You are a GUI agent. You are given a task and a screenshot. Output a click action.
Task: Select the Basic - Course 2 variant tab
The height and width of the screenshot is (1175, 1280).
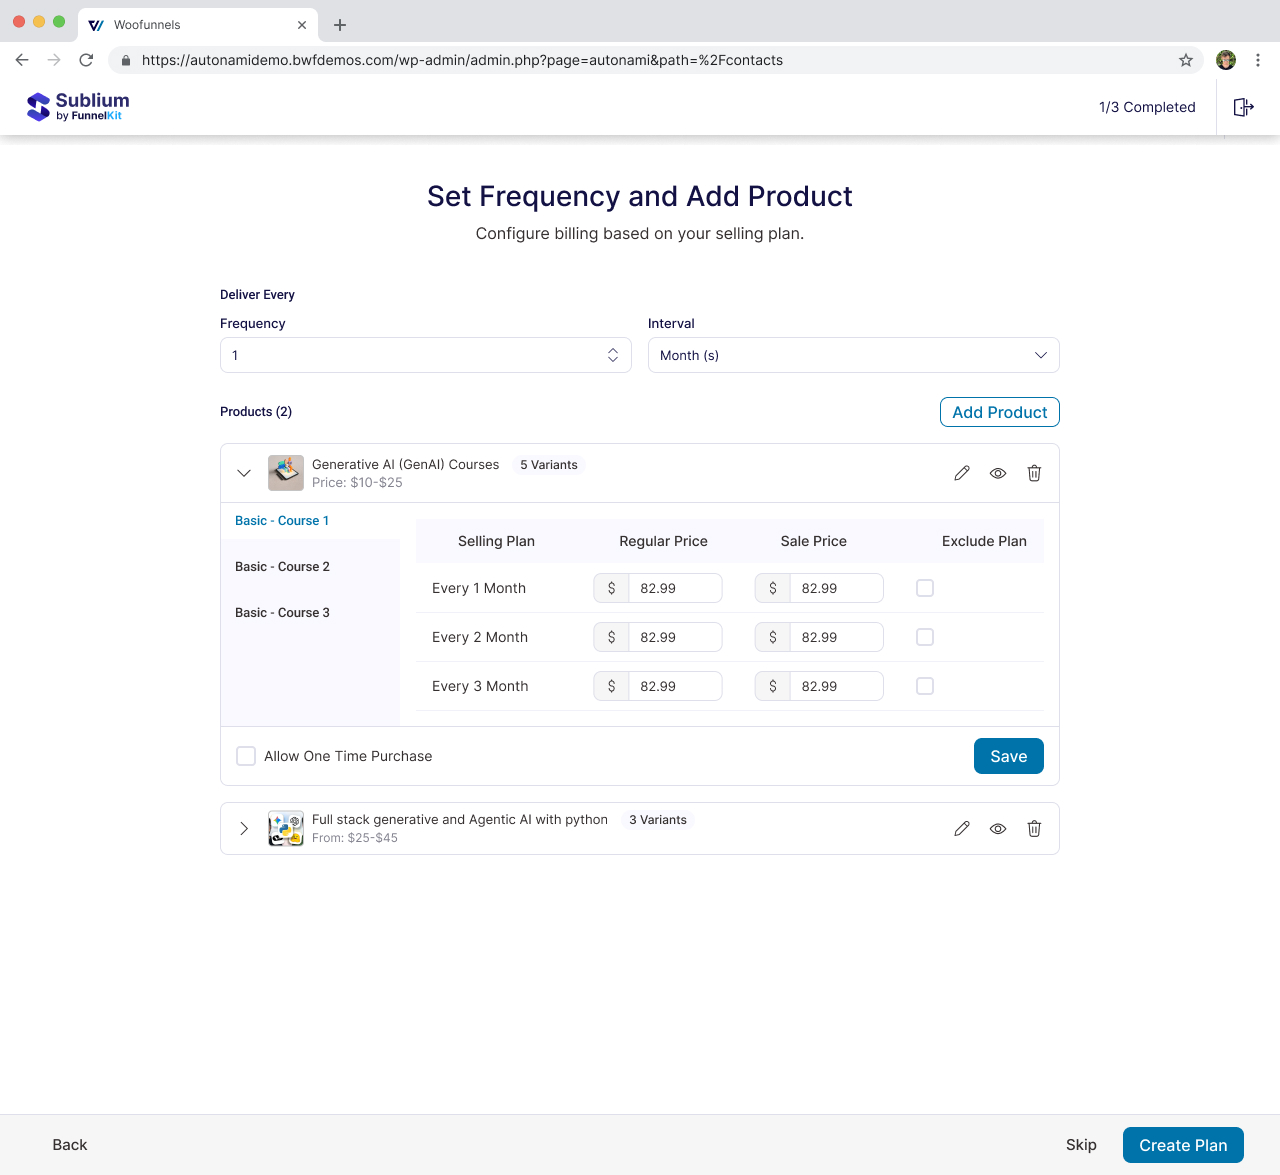coord(282,567)
